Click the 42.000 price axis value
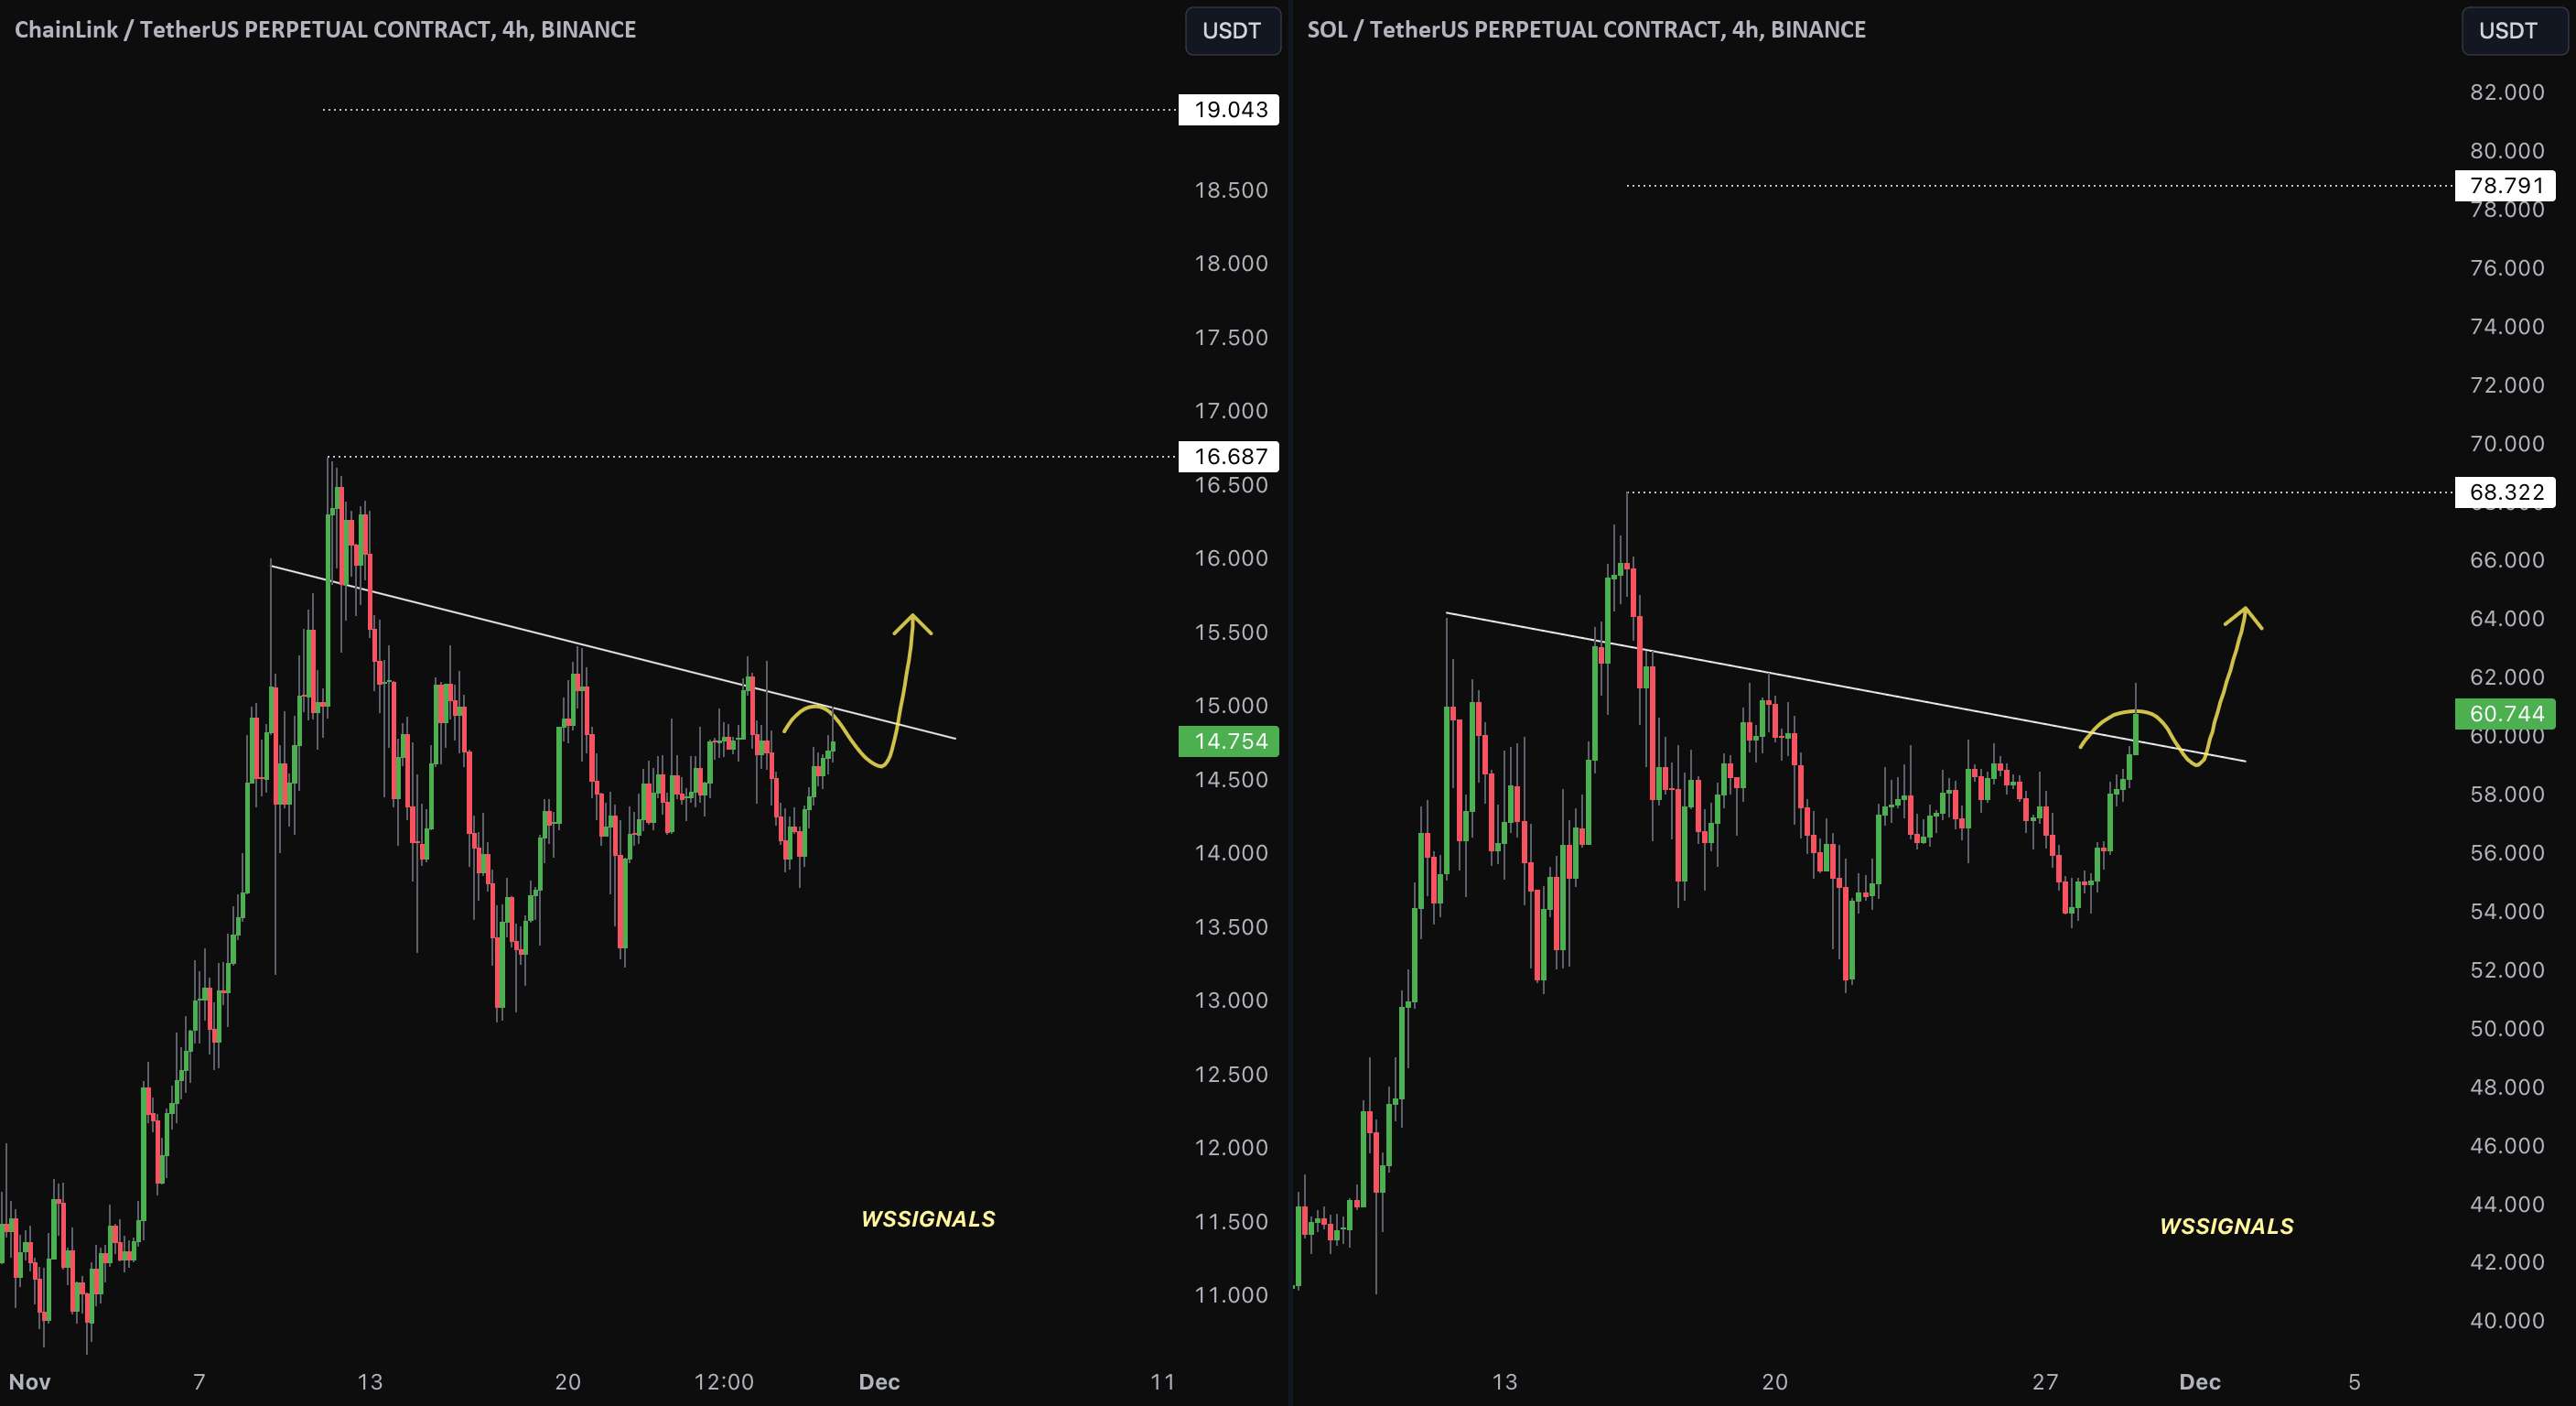2576x1406 pixels. [x=2507, y=1262]
